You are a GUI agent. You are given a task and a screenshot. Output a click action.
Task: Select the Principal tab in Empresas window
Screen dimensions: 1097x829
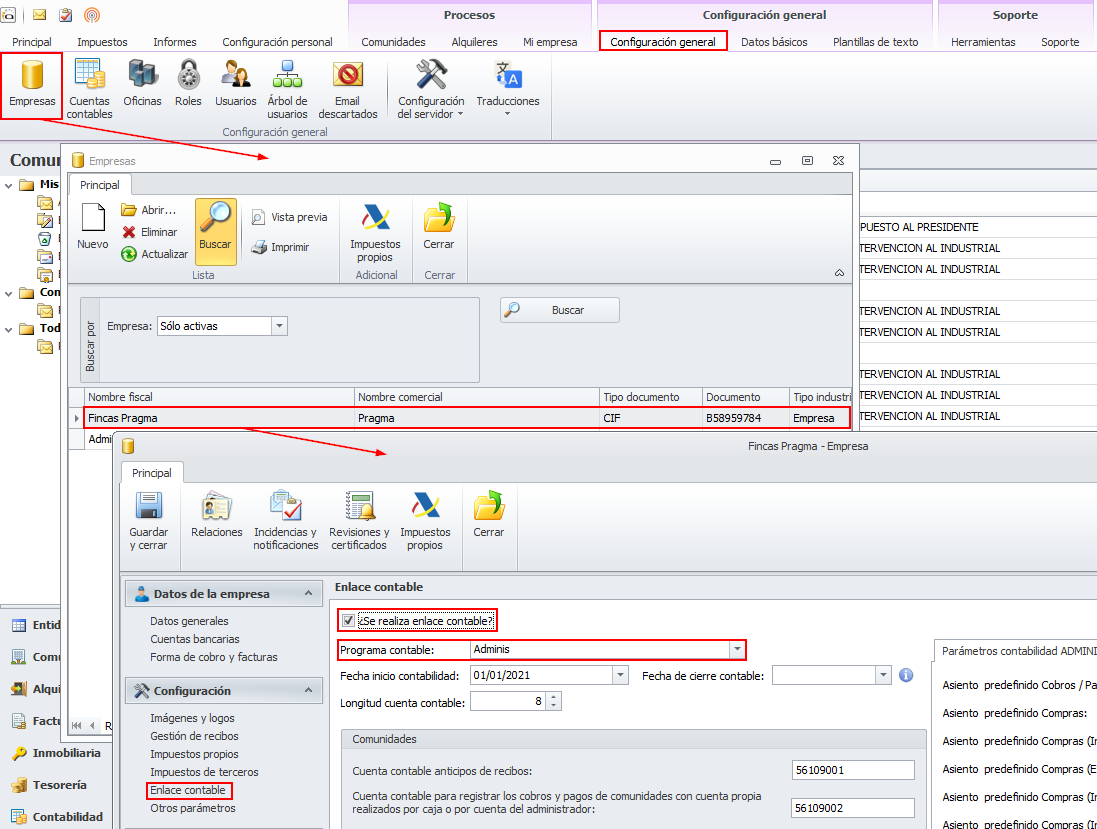(100, 185)
